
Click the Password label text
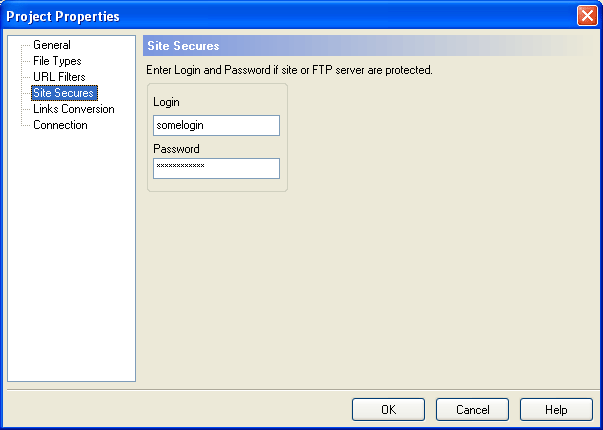point(176,148)
